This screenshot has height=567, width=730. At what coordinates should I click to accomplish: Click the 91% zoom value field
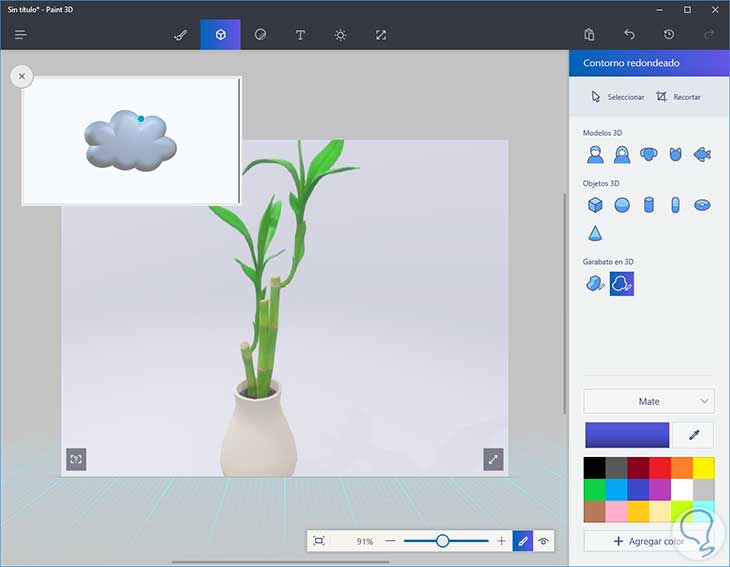pyautogui.click(x=365, y=541)
